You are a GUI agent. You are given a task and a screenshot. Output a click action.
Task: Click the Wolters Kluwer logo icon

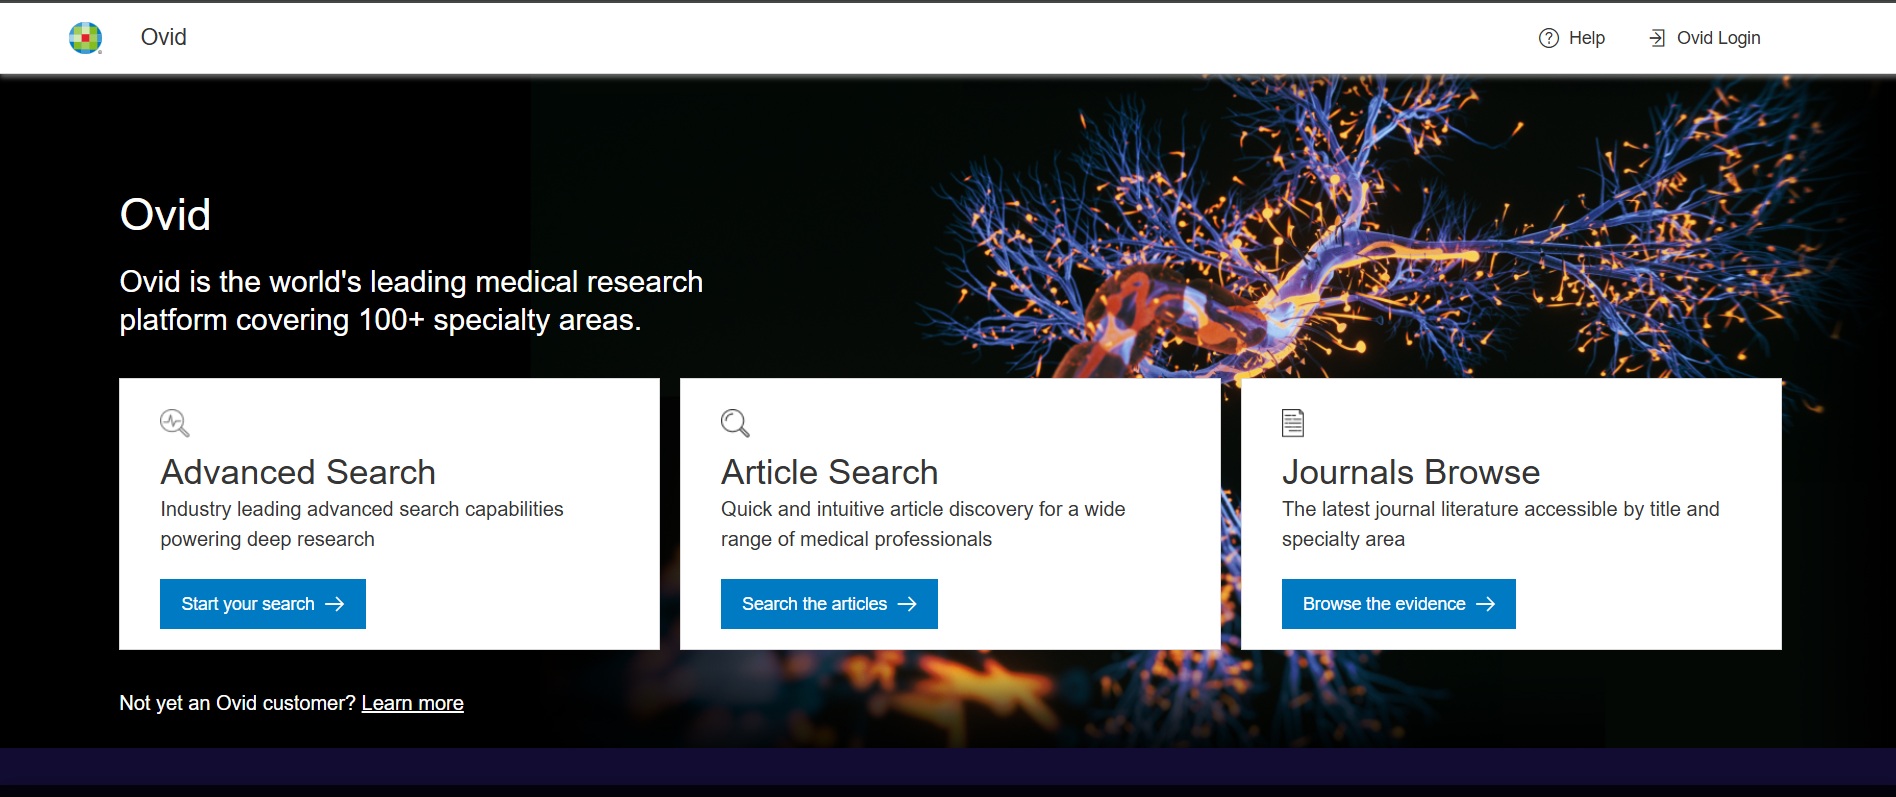click(85, 38)
